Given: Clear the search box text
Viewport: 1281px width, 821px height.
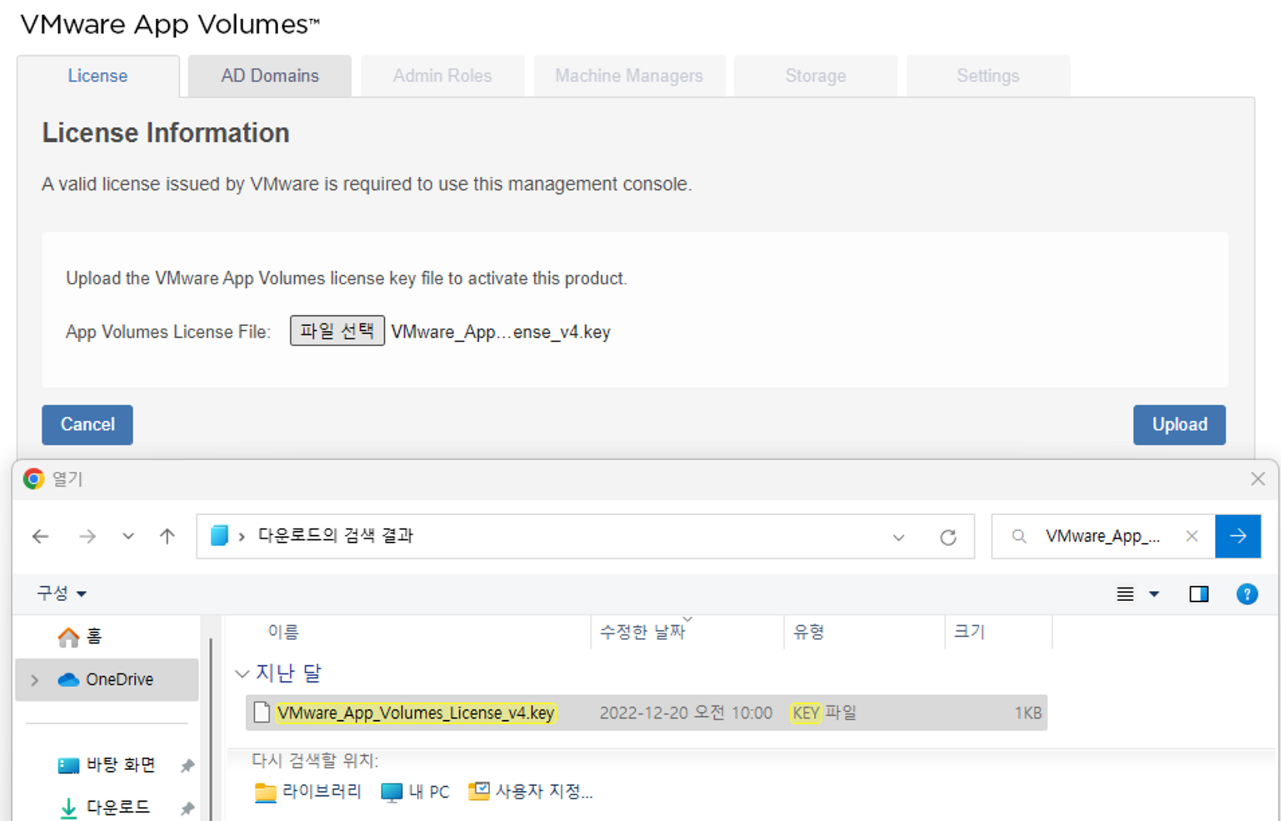Looking at the screenshot, I should click(1191, 536).
